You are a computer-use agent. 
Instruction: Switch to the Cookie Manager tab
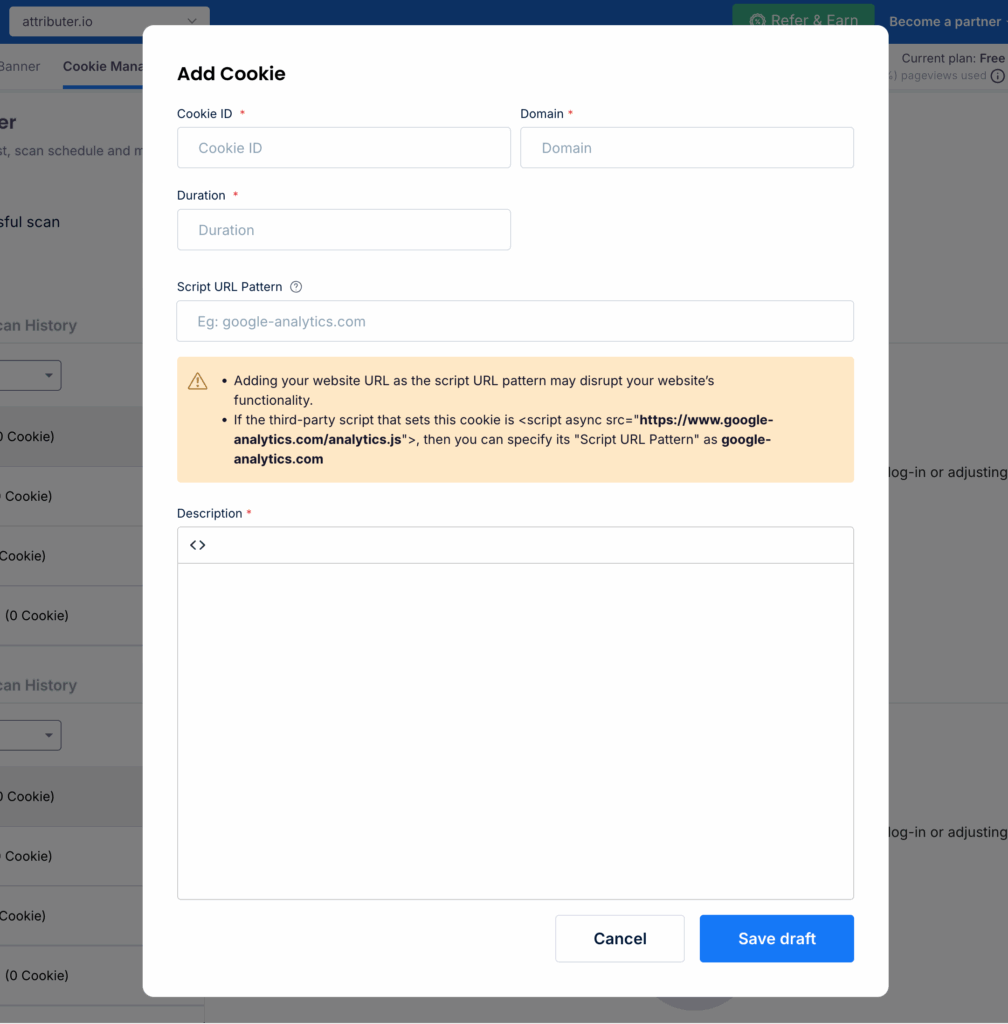(102, 67)
